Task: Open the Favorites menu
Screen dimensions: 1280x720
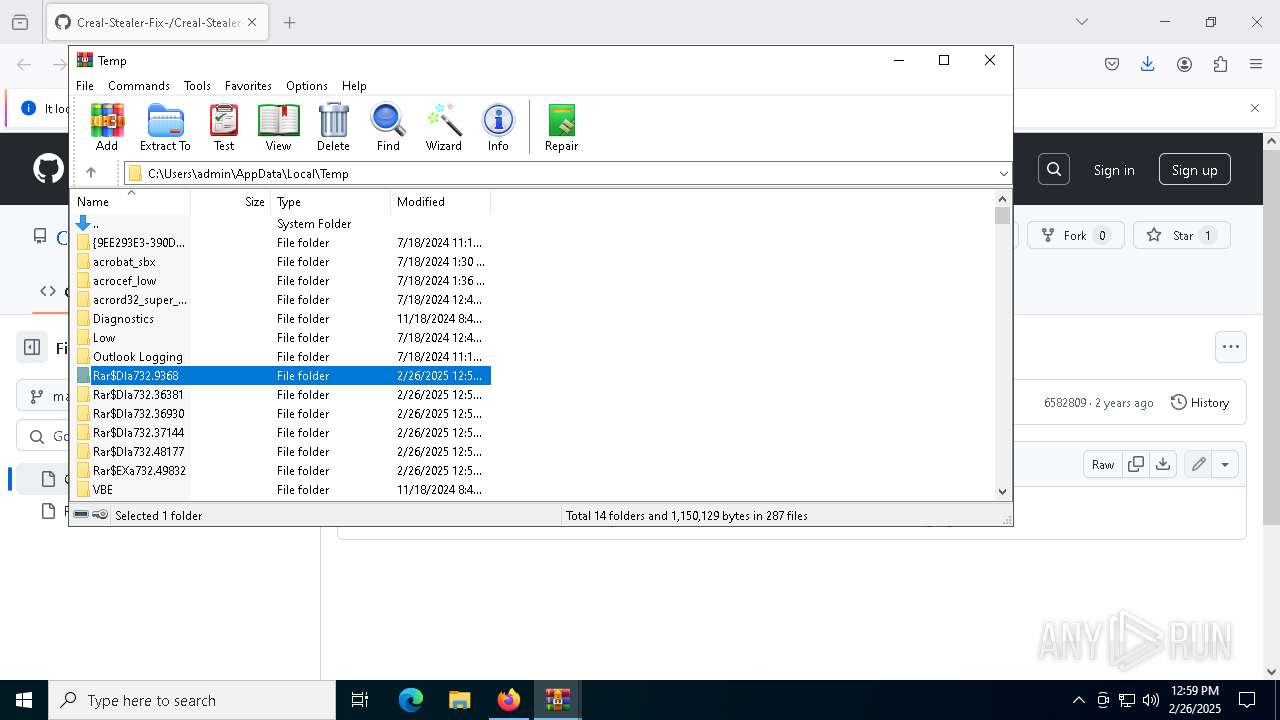Action: (248, 86)
